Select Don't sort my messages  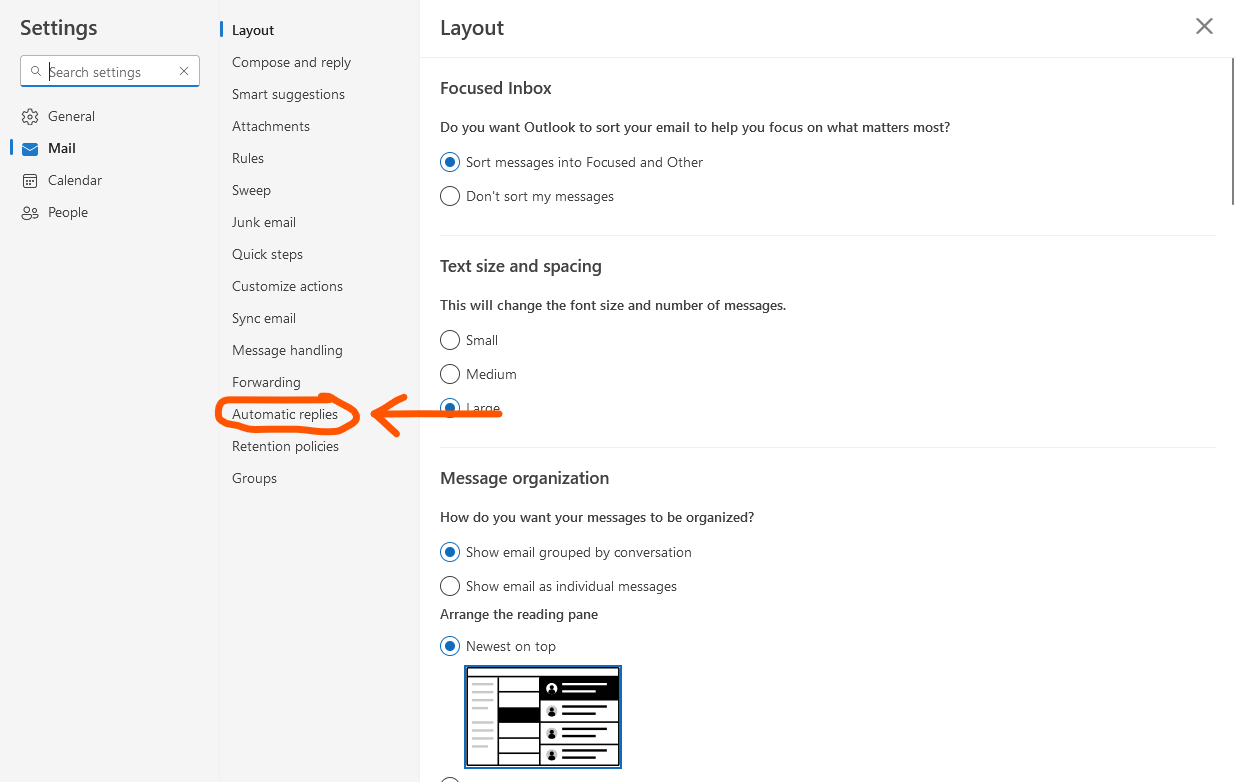pos(450,197)
